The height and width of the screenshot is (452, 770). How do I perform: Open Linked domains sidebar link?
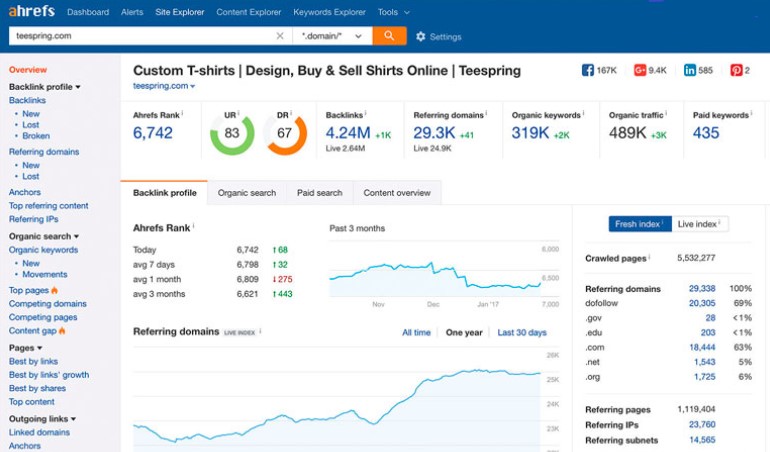[39, 432]
